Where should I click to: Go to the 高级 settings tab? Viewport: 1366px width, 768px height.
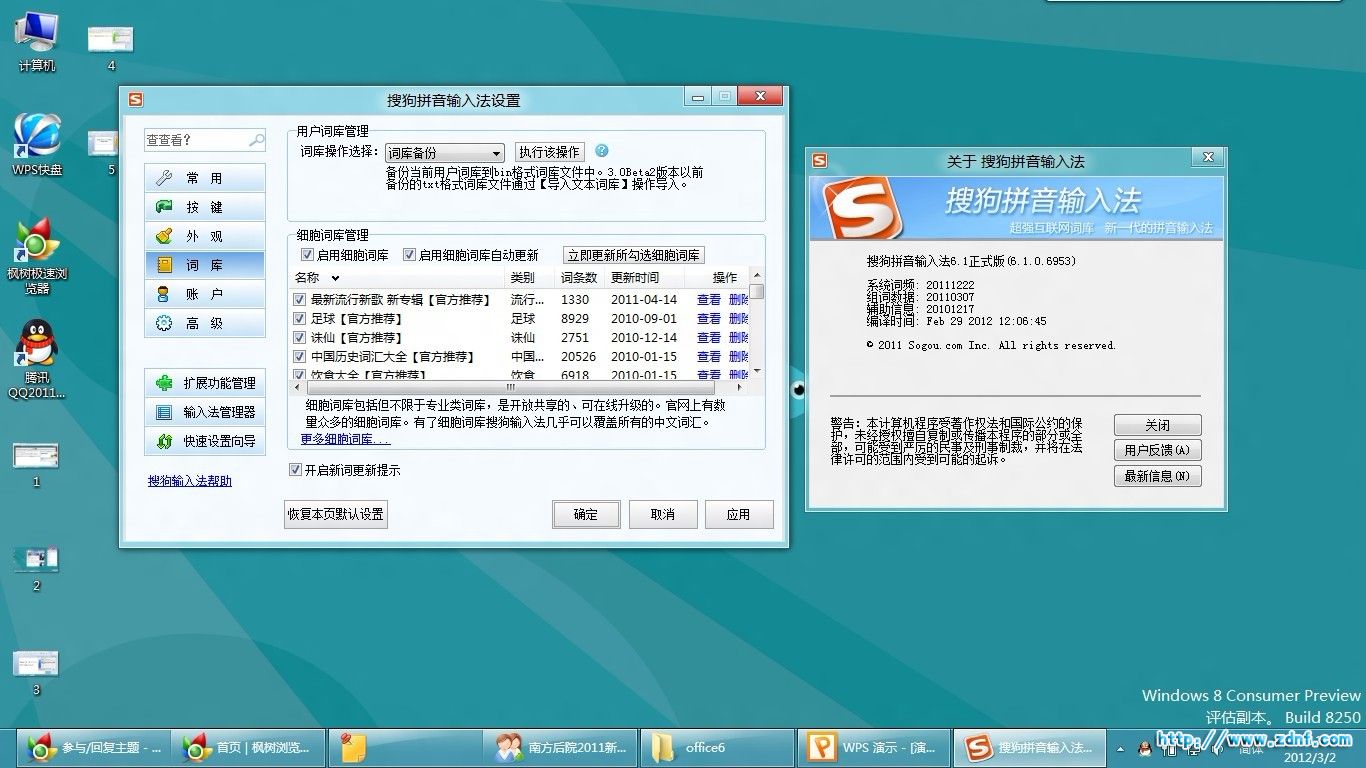point(205,323)
